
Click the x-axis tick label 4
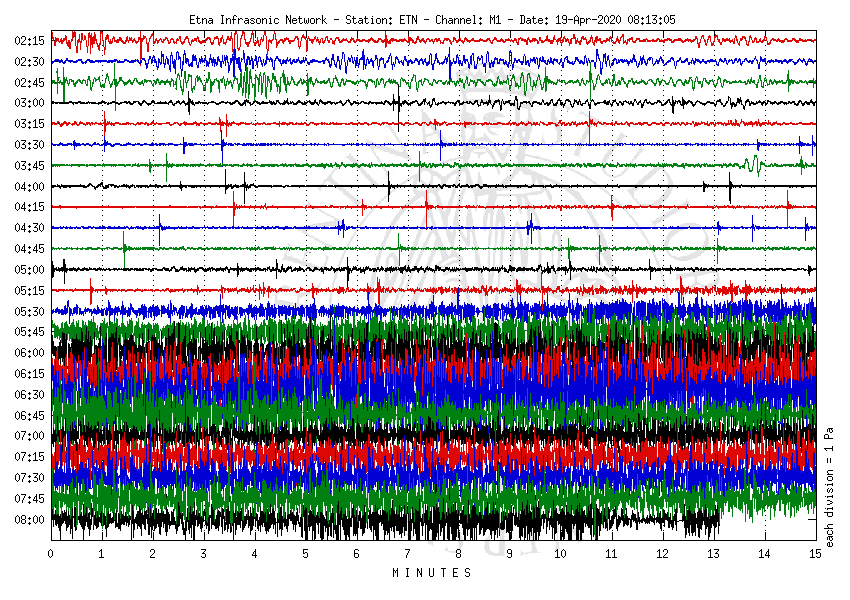pos(255,553)
